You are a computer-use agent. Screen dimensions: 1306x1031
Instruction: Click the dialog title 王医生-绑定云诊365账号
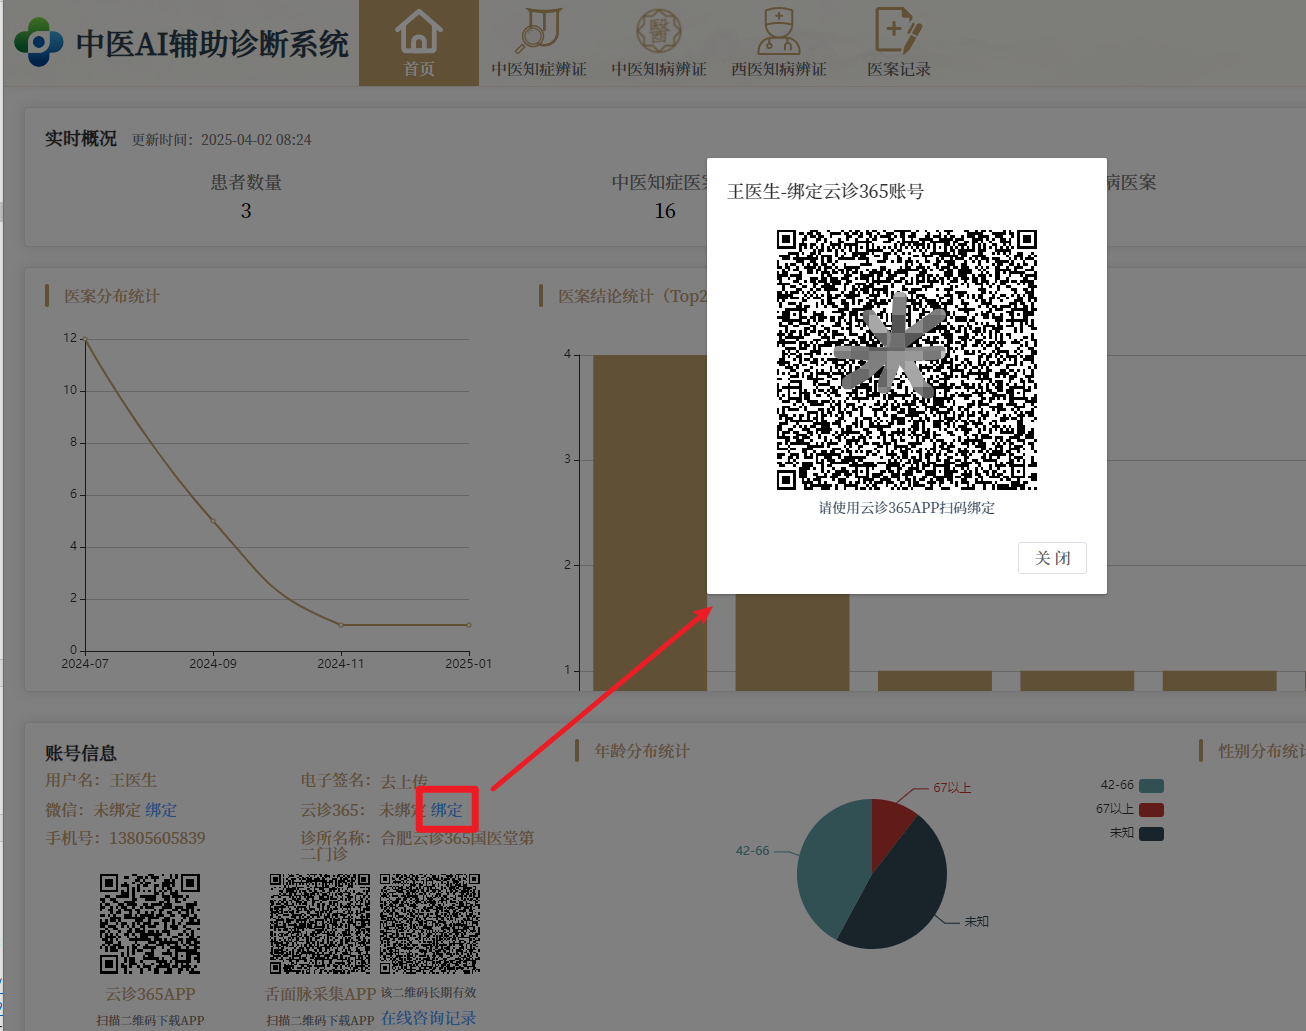826,191
